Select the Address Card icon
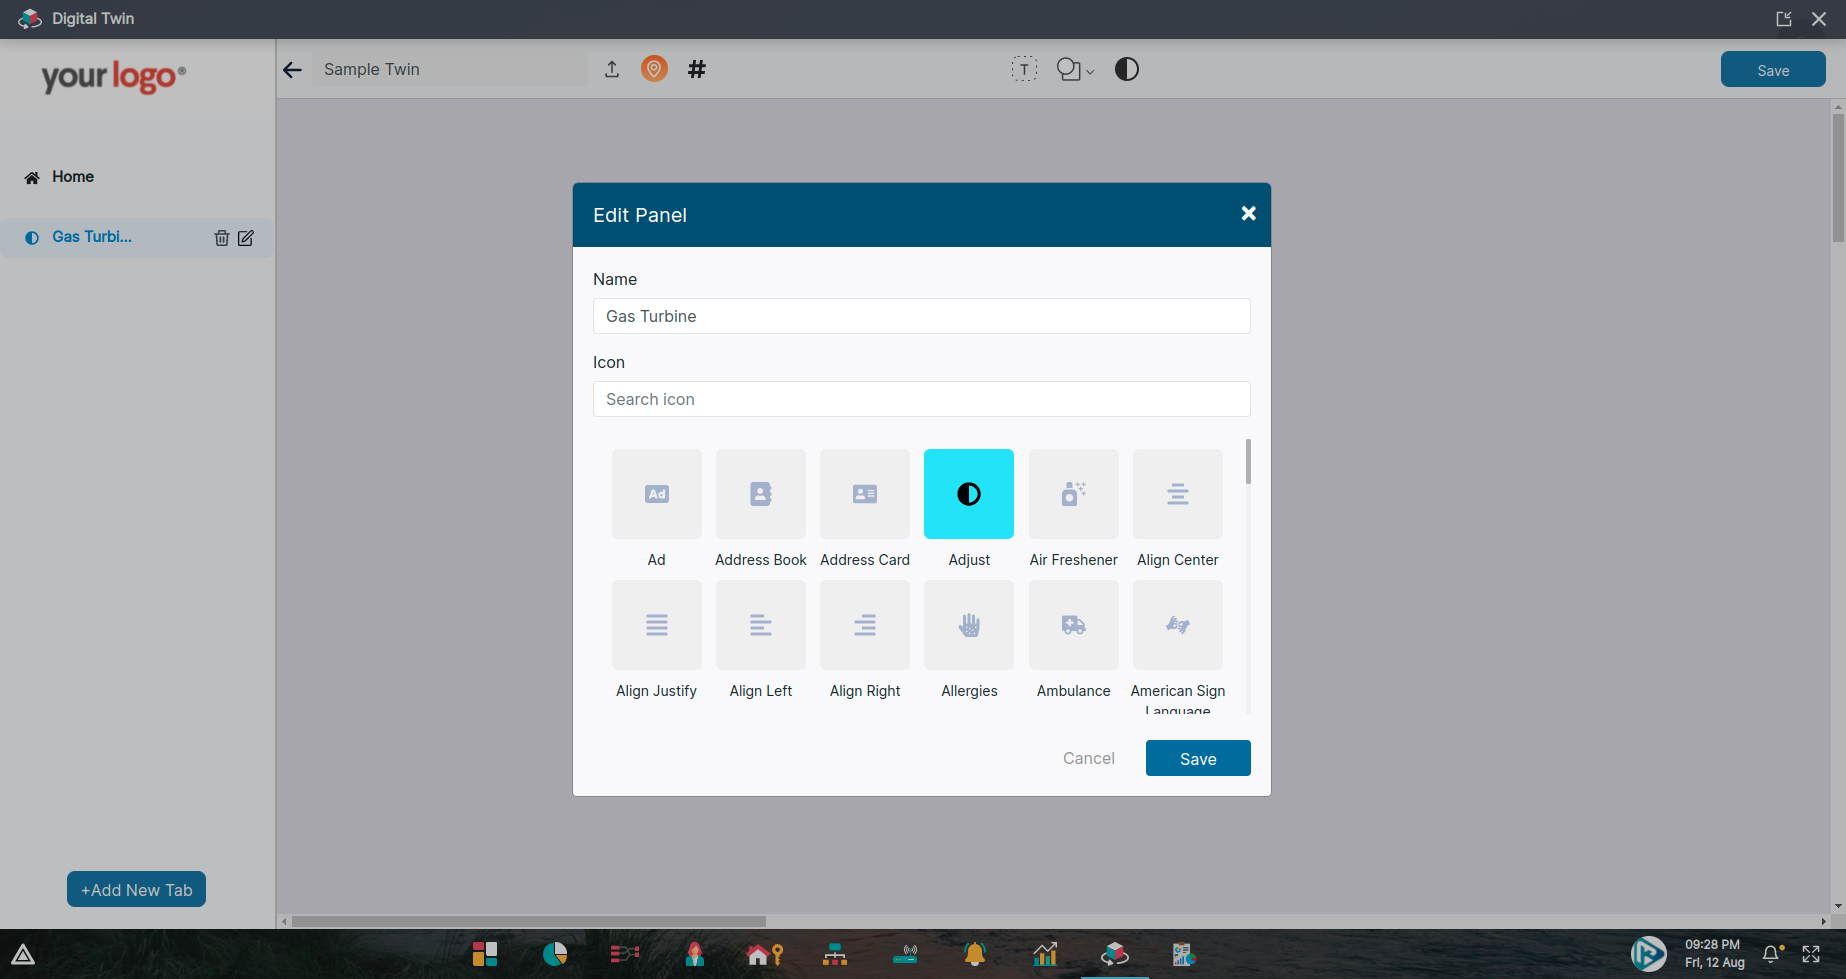This screenshot has height=979, width=1846. coord(864,494)
